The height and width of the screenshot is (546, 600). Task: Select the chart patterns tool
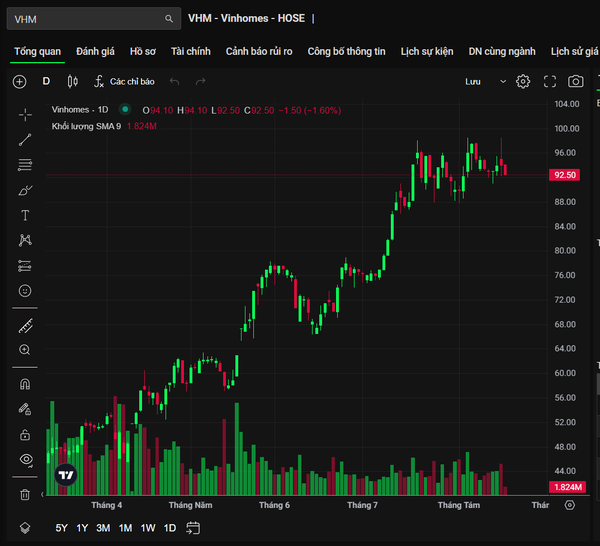pyautogui.click(x=25, y=240)
